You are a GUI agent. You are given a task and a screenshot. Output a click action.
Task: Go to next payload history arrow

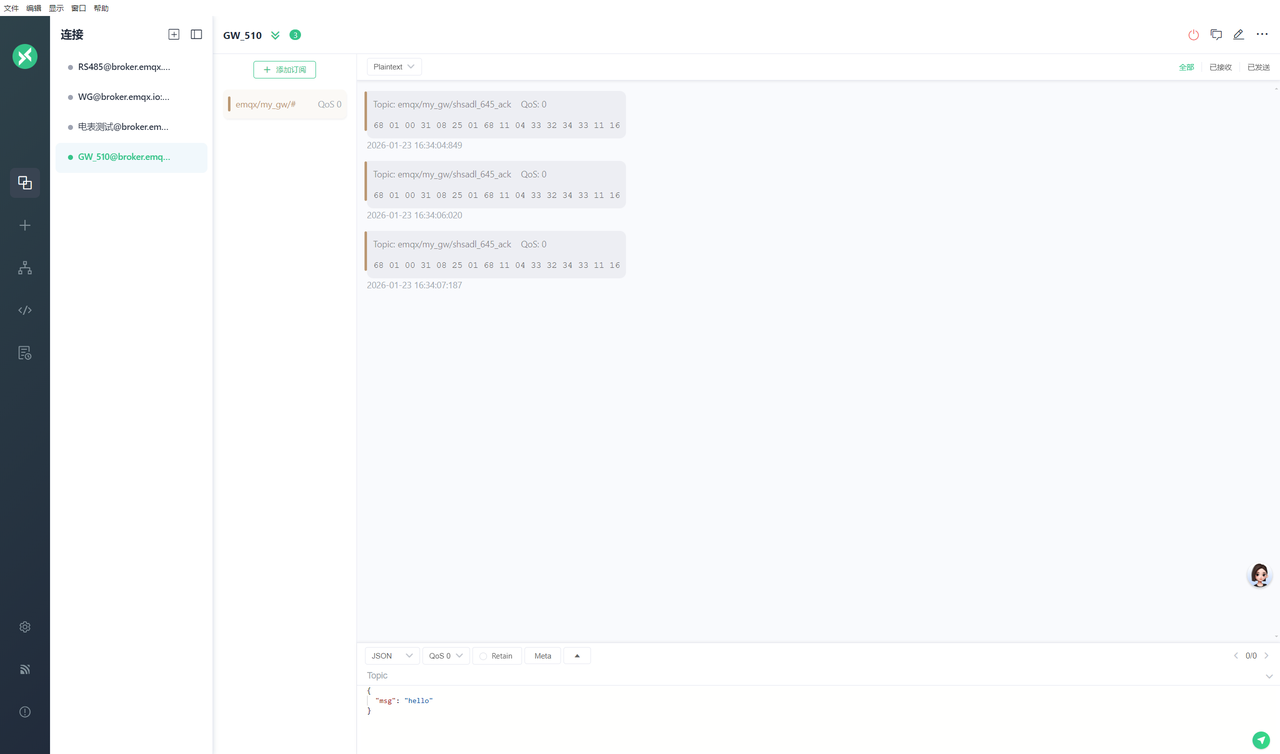click(1267, 656)
